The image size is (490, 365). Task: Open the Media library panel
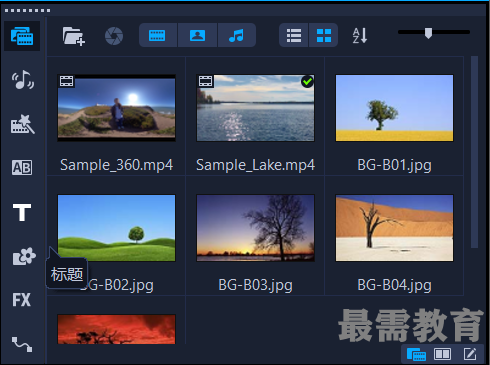tap(22, 36)
